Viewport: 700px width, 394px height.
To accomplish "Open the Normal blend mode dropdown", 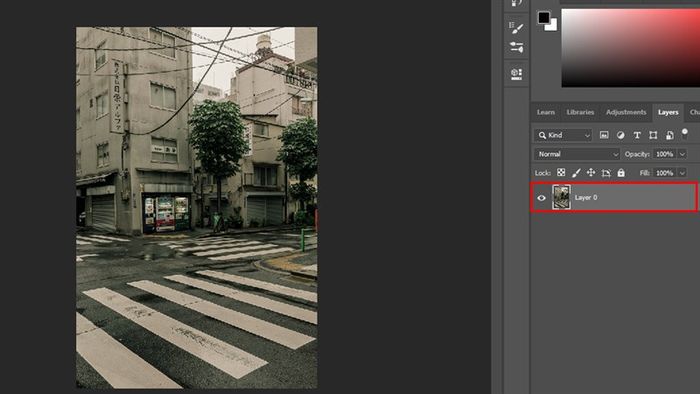I will [577, 154].
